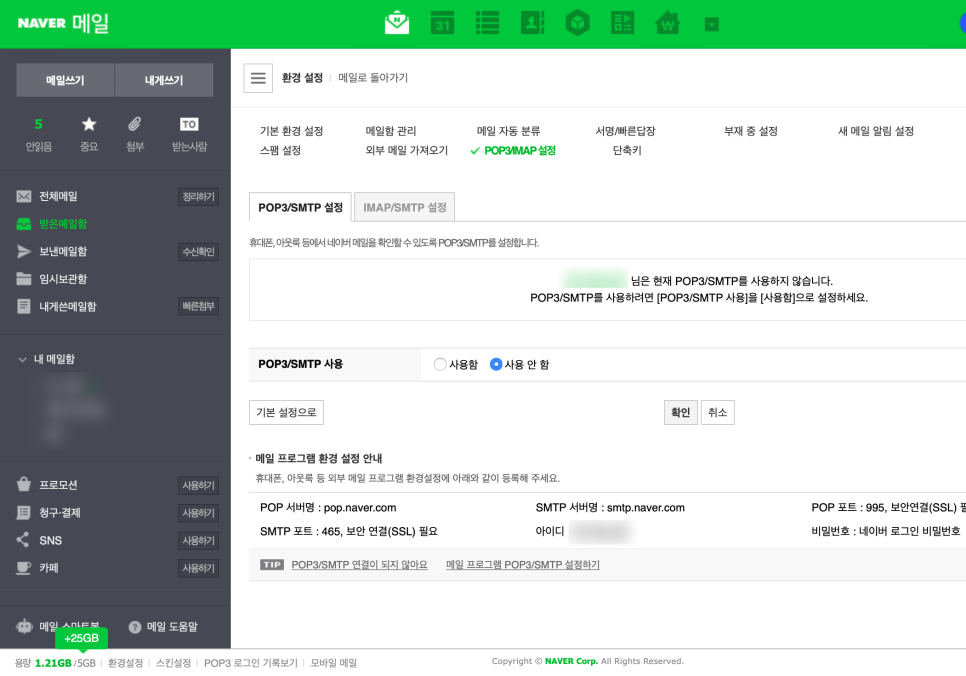966x676 pixels.
Task: Click 기본 설정으로 reset button
Action: (x=286, y=412)
